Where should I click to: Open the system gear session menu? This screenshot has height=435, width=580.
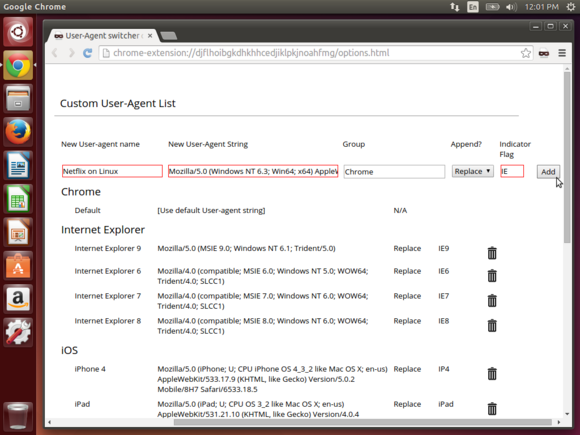[x=571, y=7]
